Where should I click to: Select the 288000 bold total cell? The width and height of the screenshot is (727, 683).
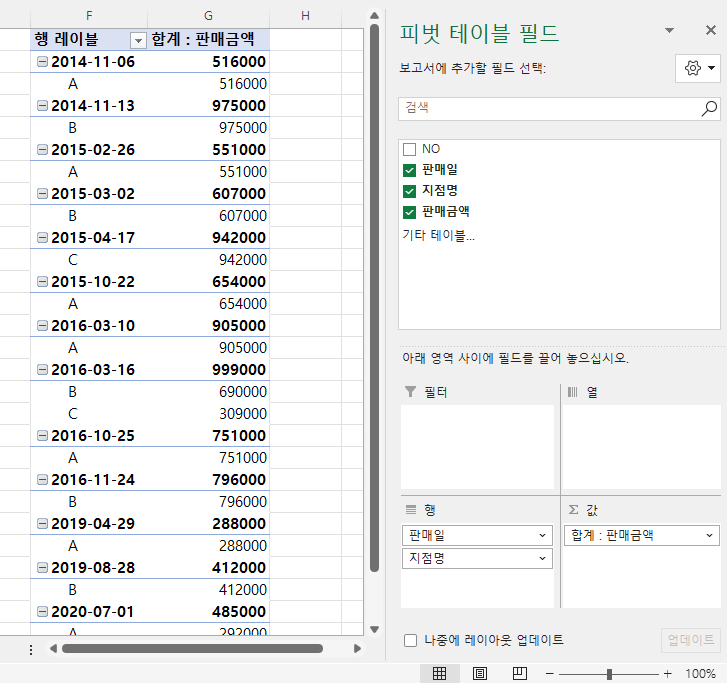(209, 523)
